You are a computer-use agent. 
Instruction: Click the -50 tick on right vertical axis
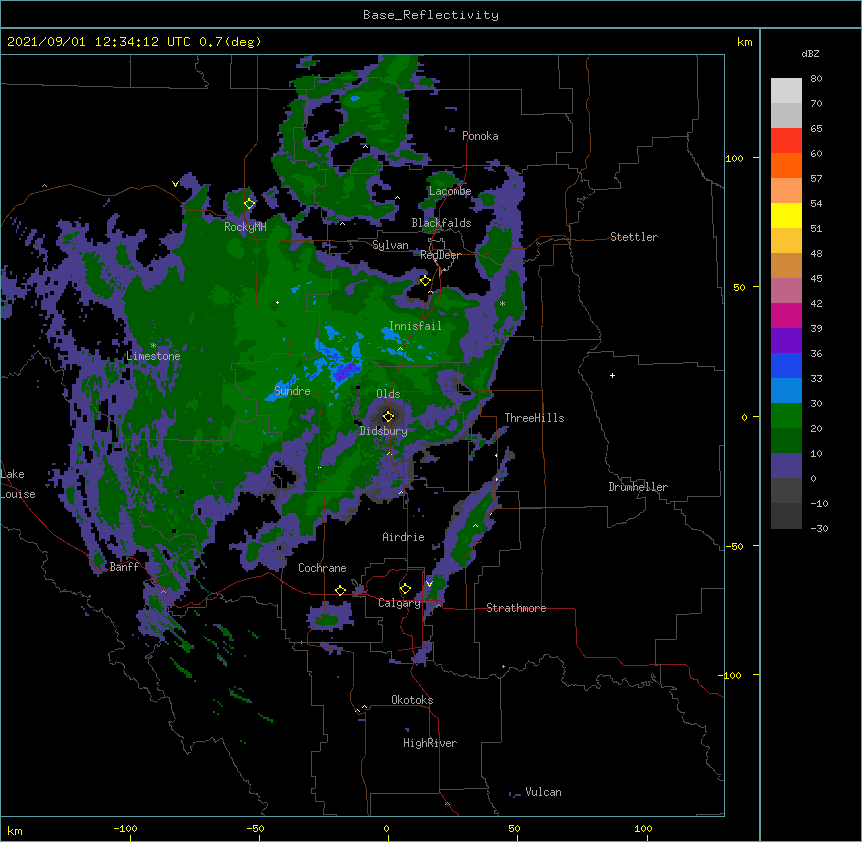[x=734, y=546]
